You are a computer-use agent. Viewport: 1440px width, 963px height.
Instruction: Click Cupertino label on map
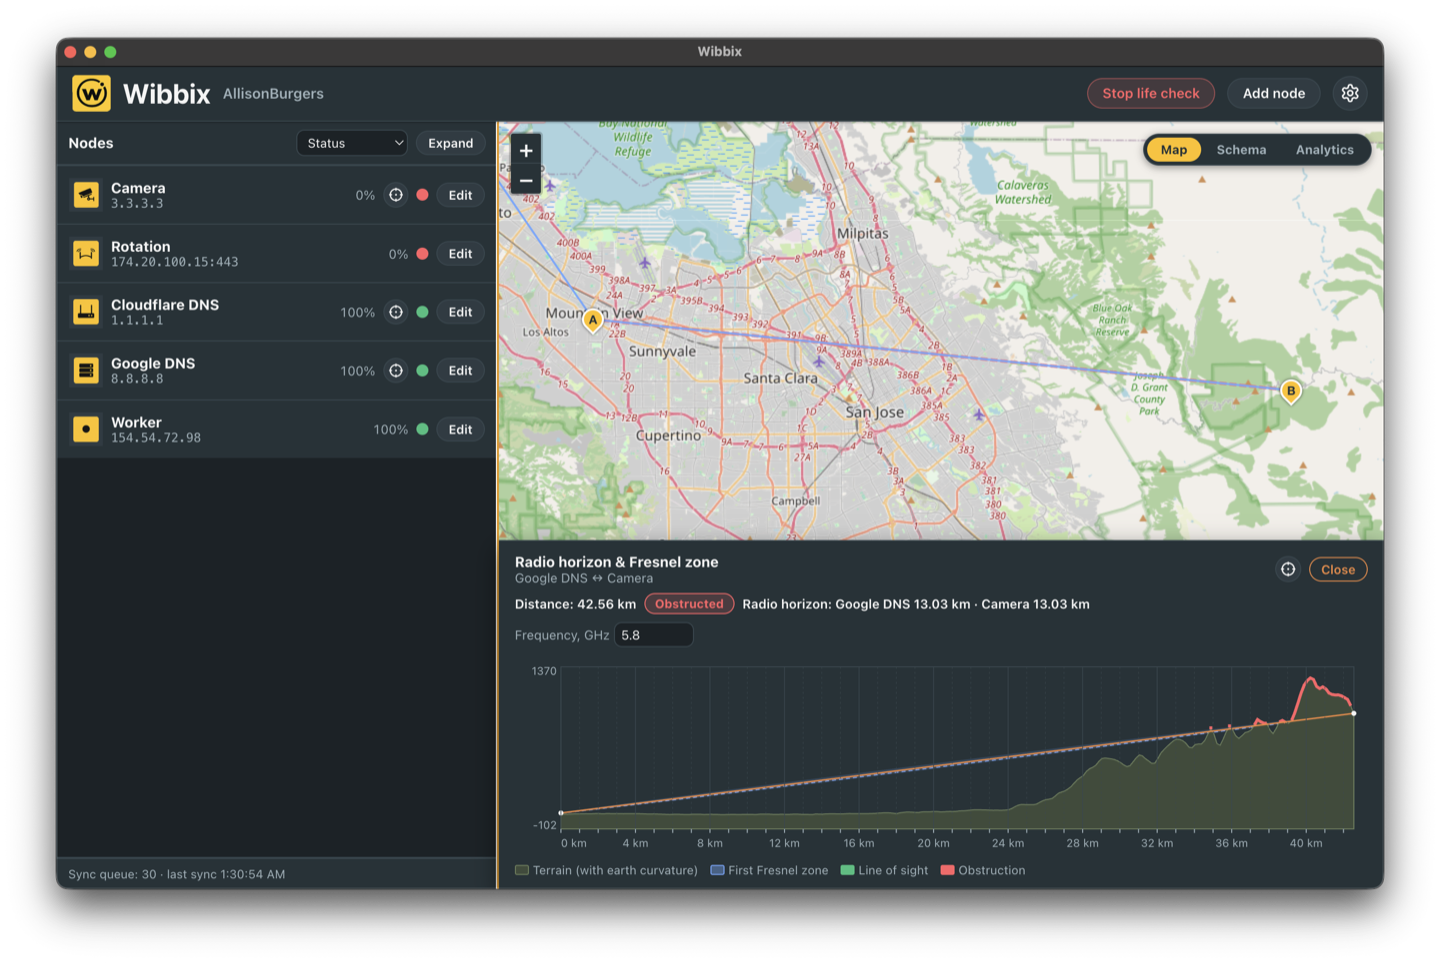(668, 436)
